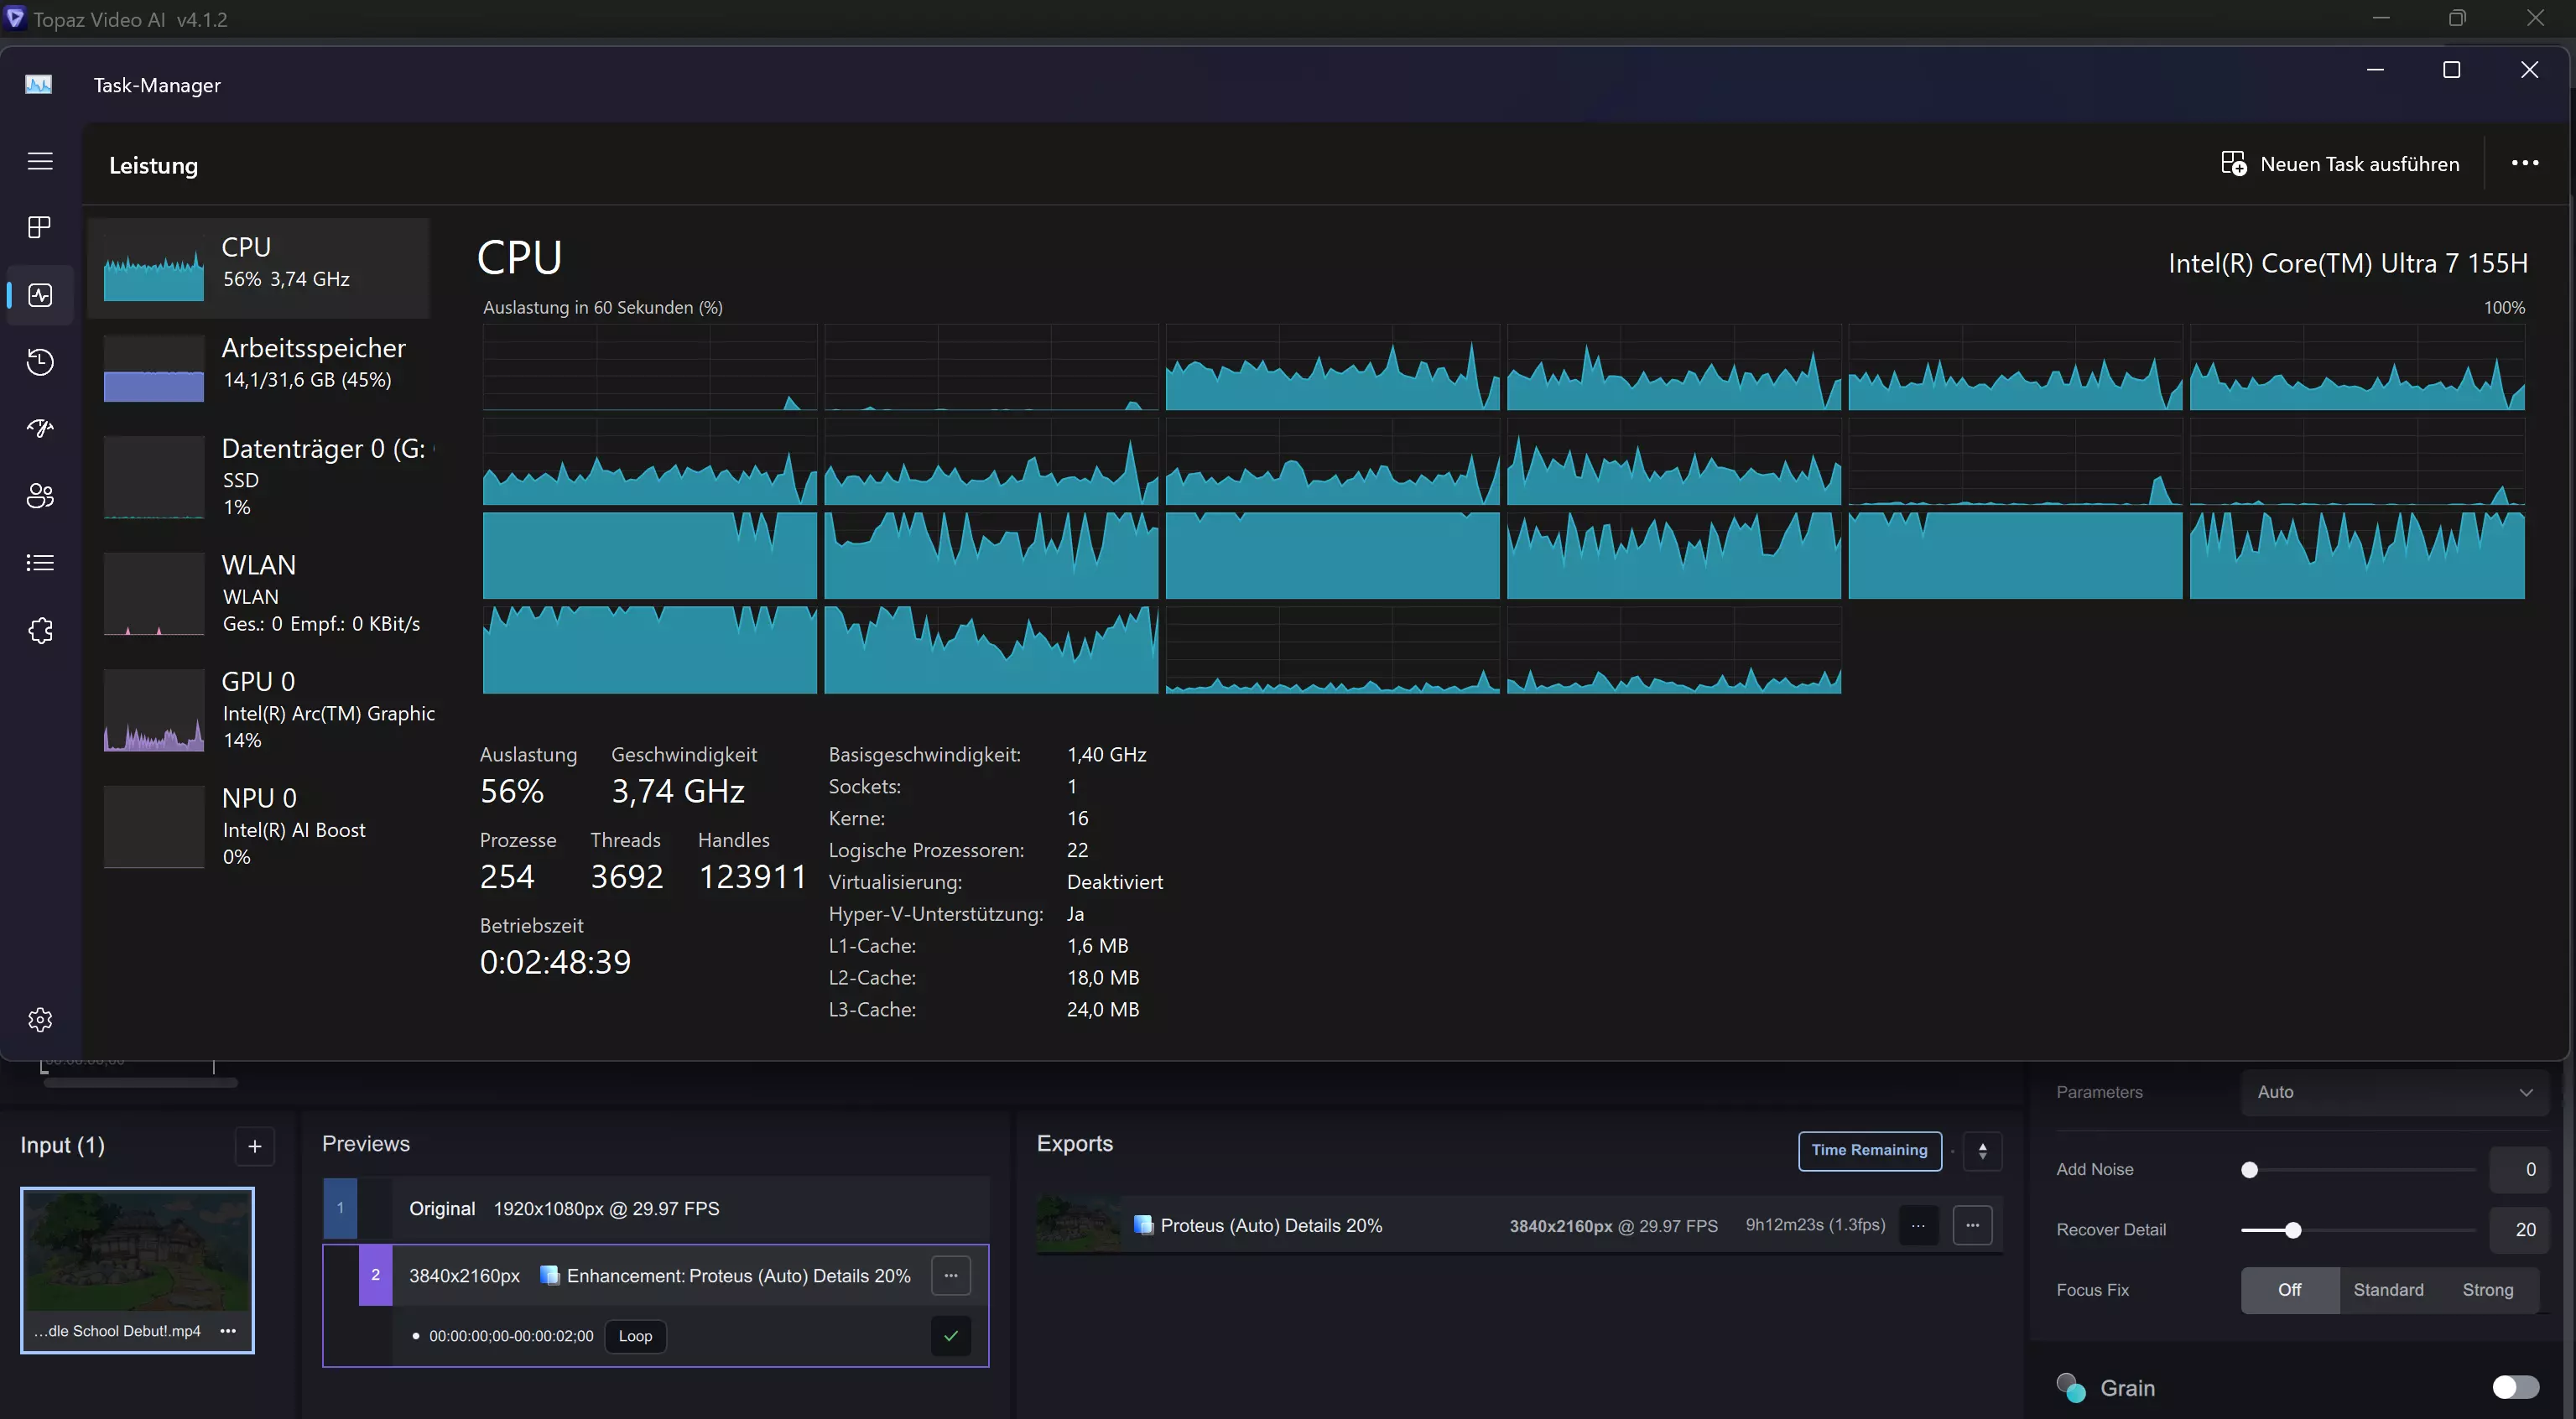Open options menu for Enhancement preview

click(951, 1275)
